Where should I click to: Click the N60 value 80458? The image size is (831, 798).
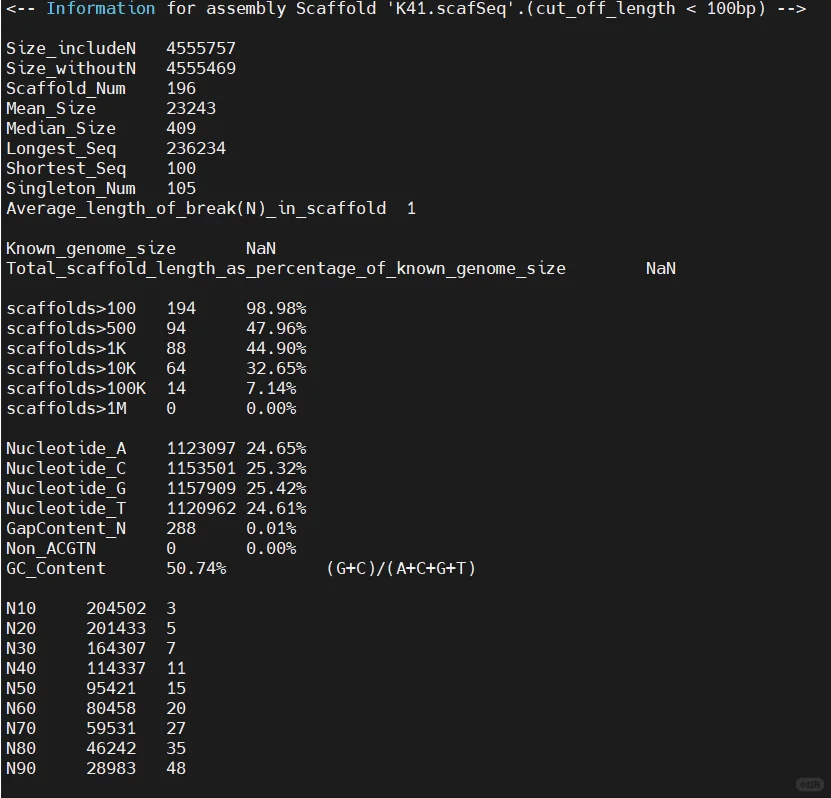click(111, 708)
